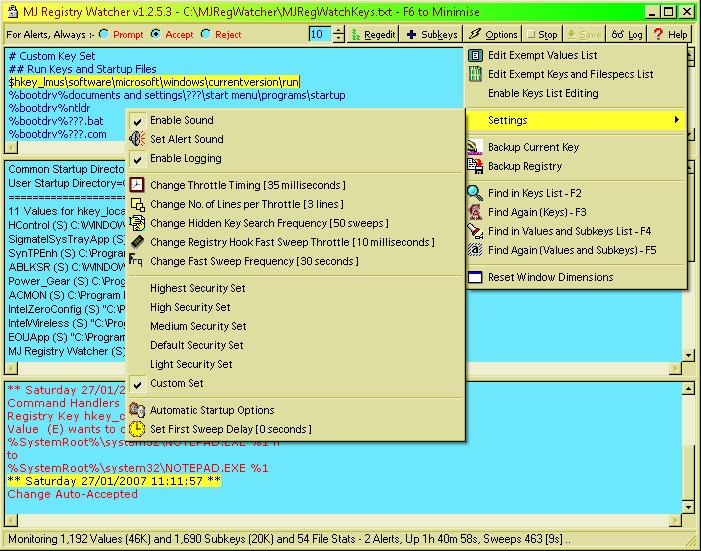Select the ## Run Keys and Startup Files line

click(82, 69)
